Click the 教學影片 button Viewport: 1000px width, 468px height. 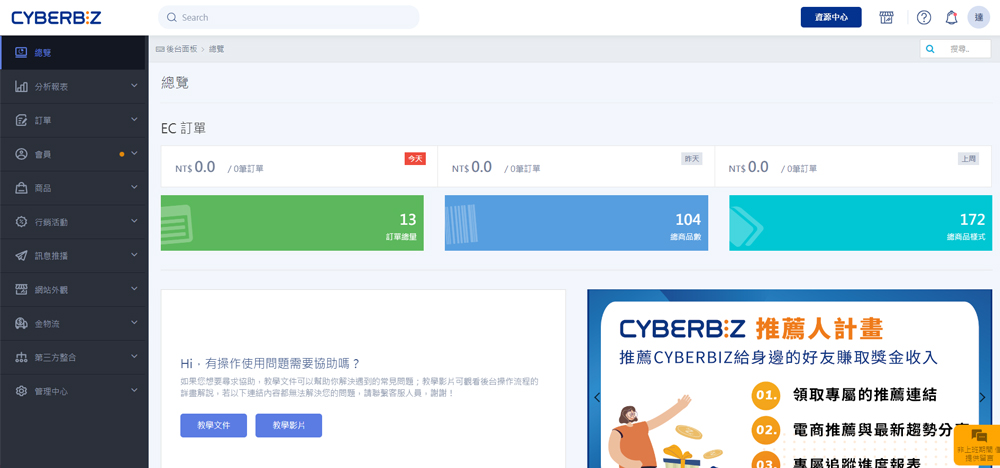tap(289, 425)
